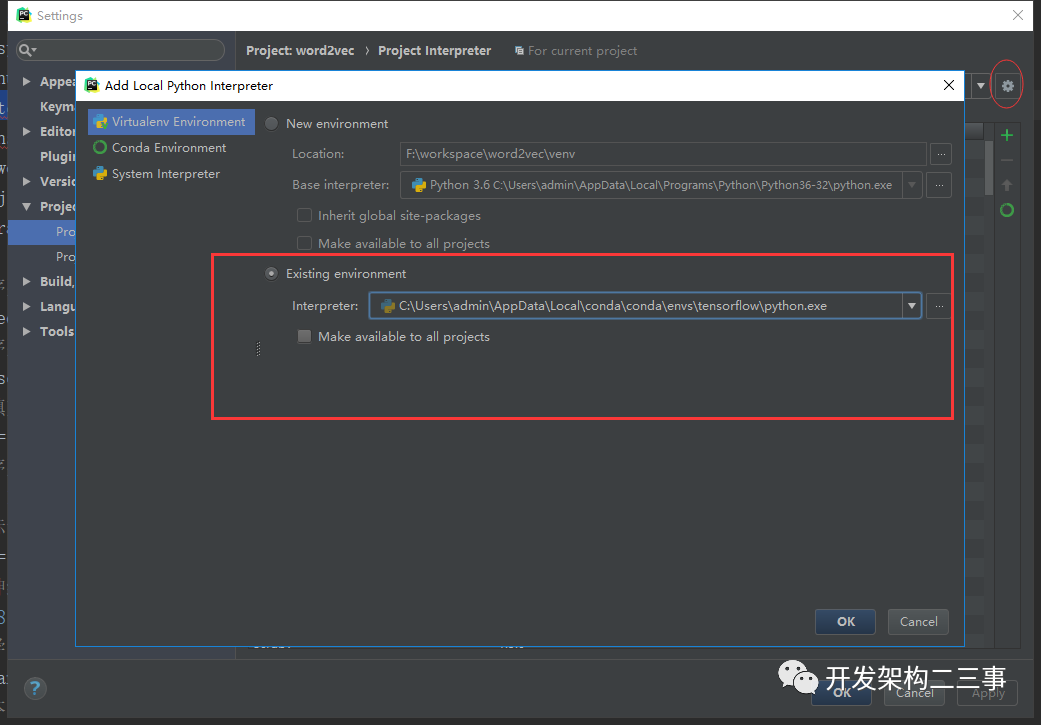Click the PyCharm icon in Settings title bar
The height and width of the screenshot is (725, 1041).
tap(24, 15)
